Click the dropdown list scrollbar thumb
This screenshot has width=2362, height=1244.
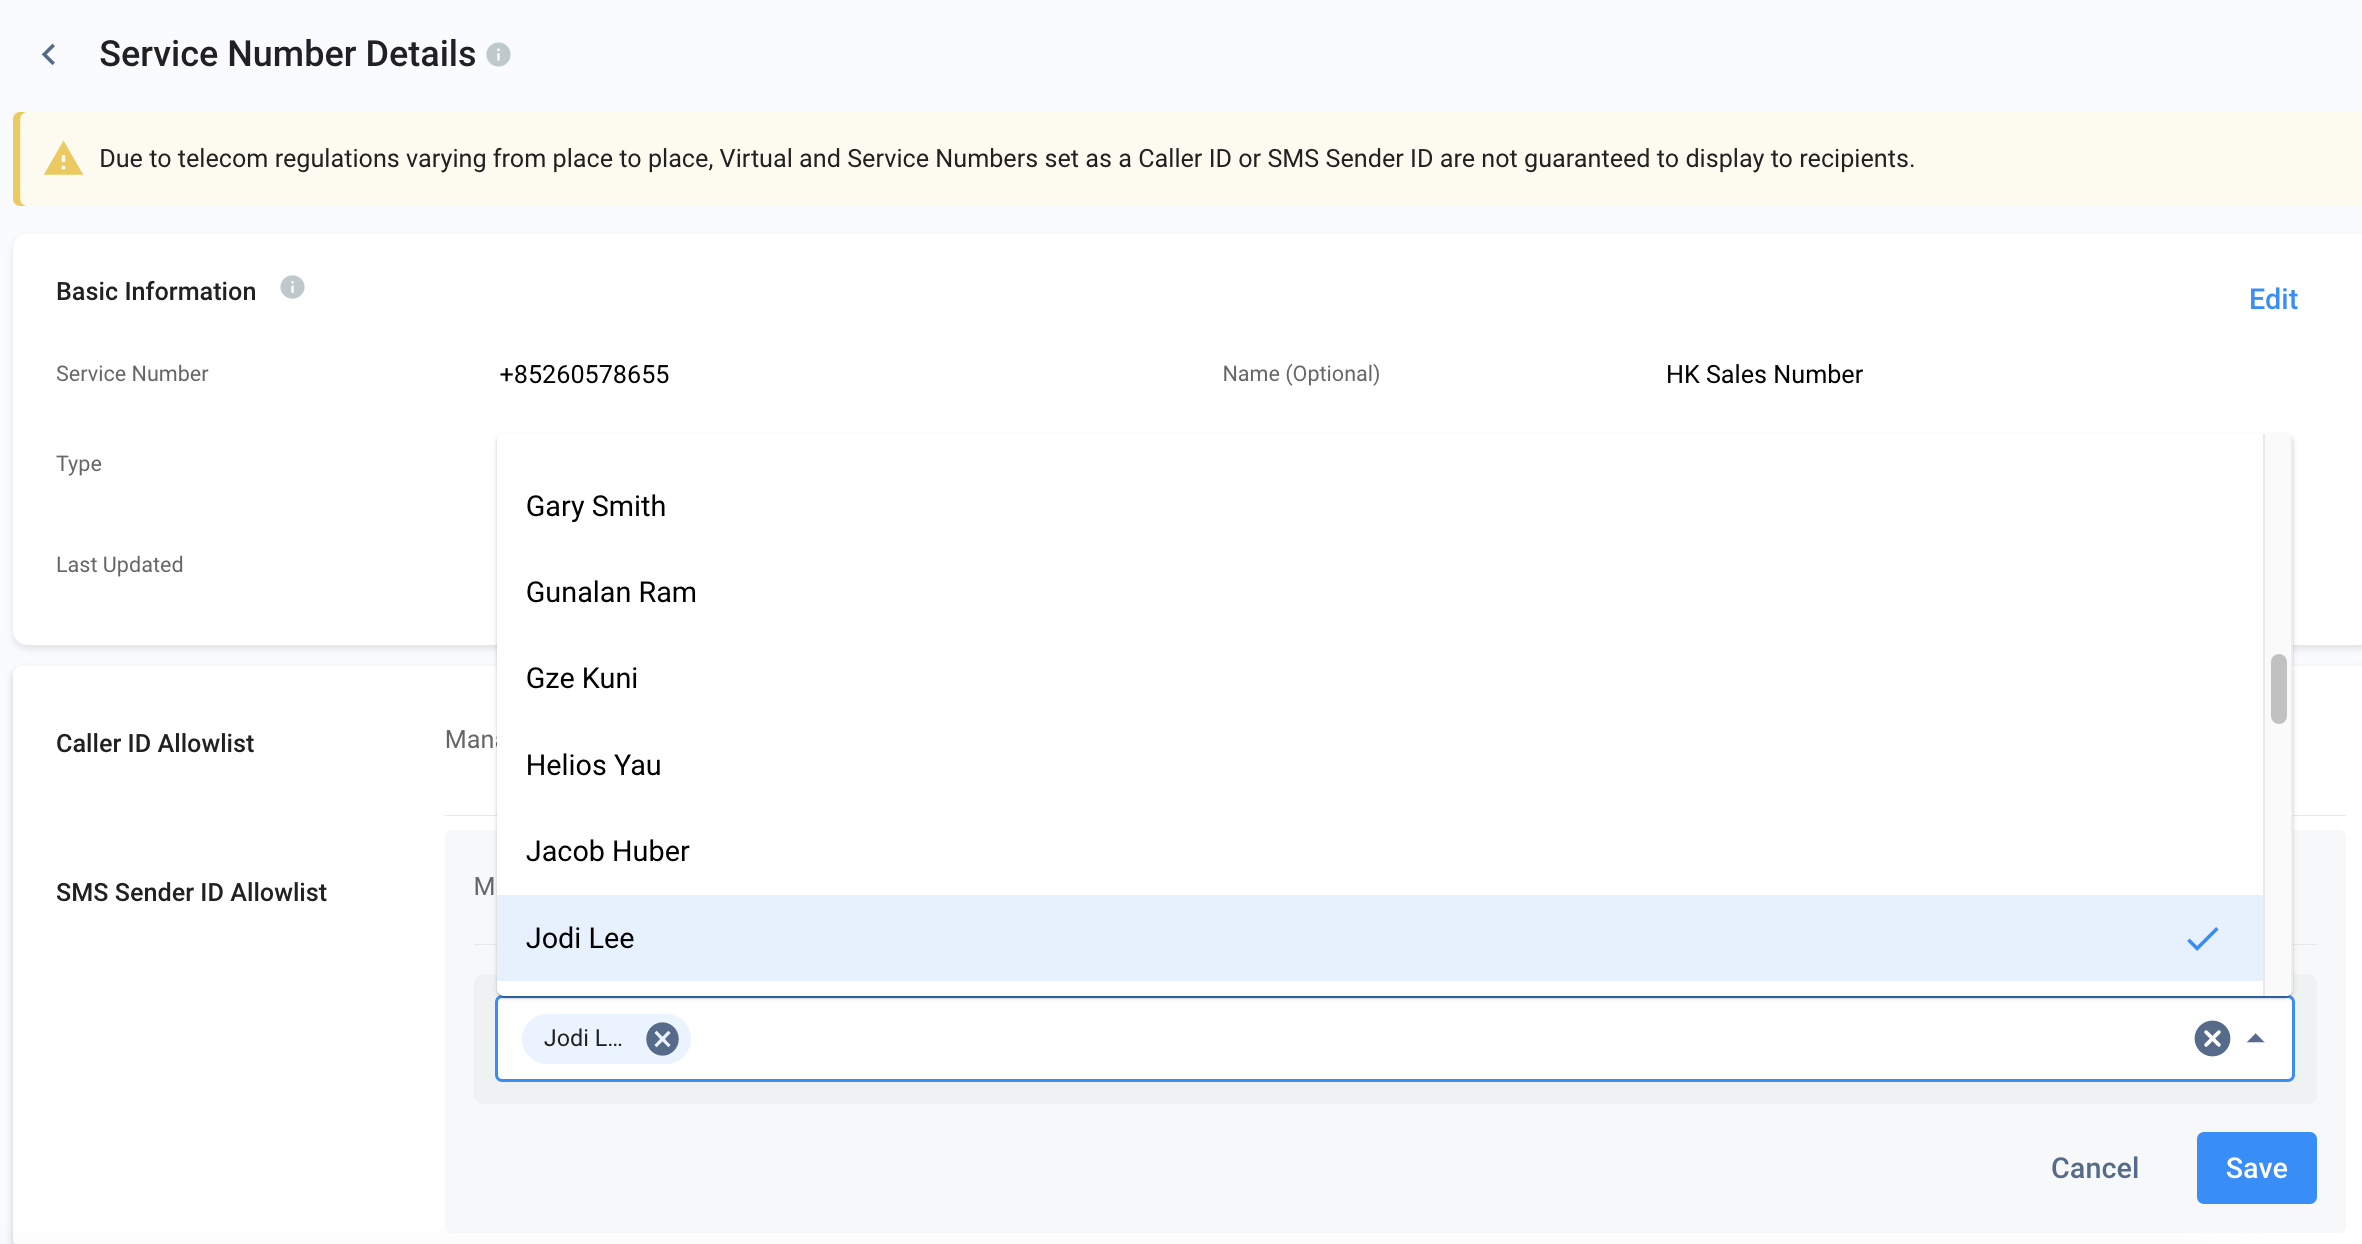[x=2279, y=688]
